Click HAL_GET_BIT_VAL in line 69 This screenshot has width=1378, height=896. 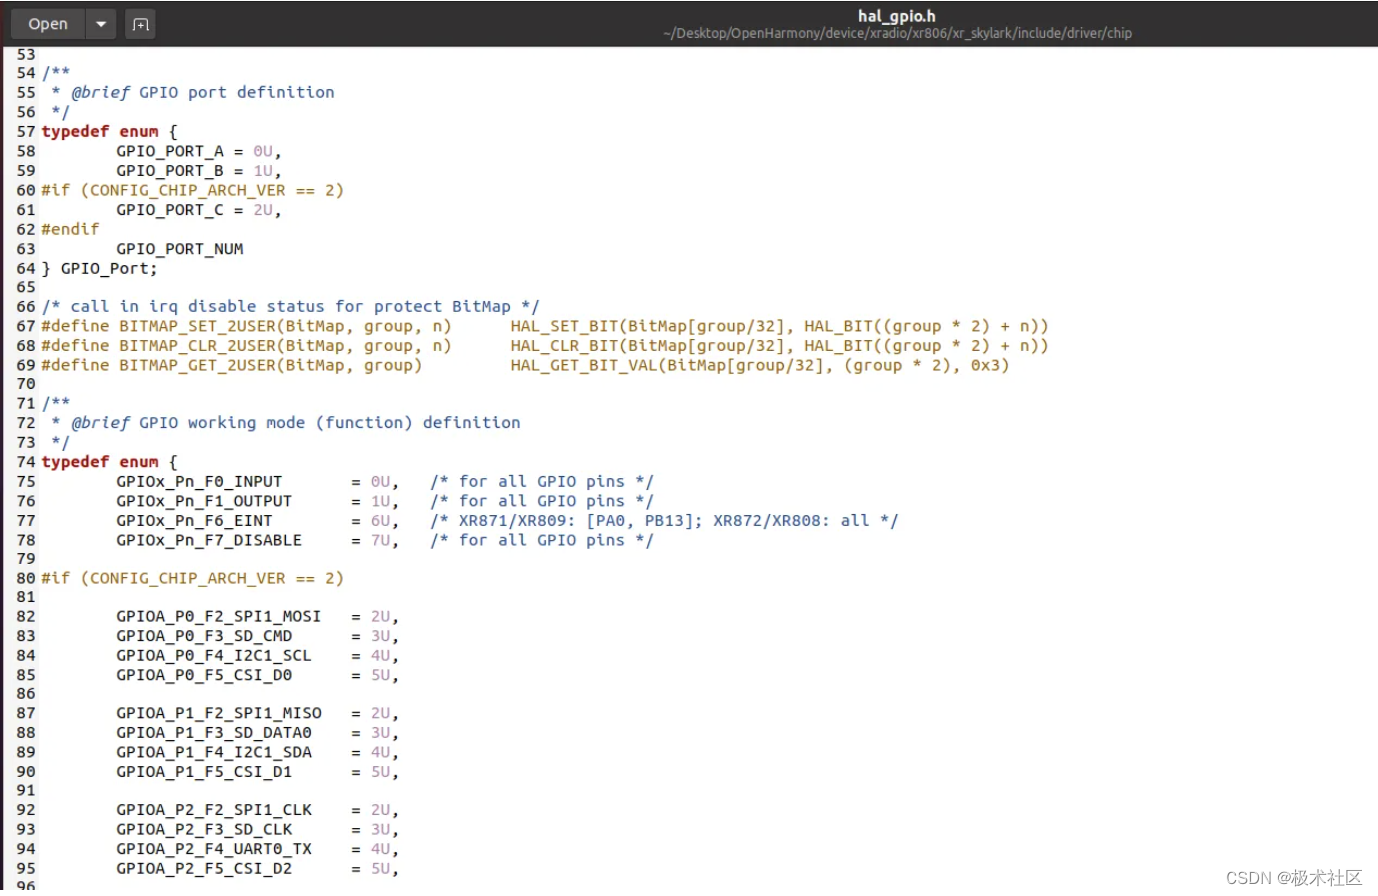(x=584, y=365)
